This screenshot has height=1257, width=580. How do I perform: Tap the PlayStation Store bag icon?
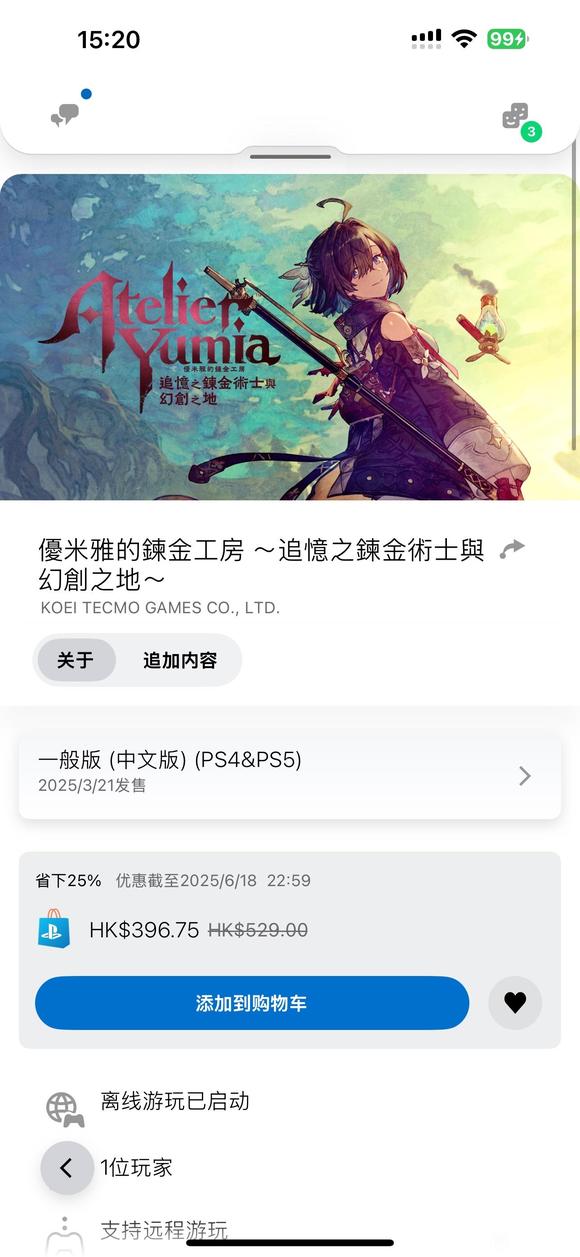tap(54, 929)
